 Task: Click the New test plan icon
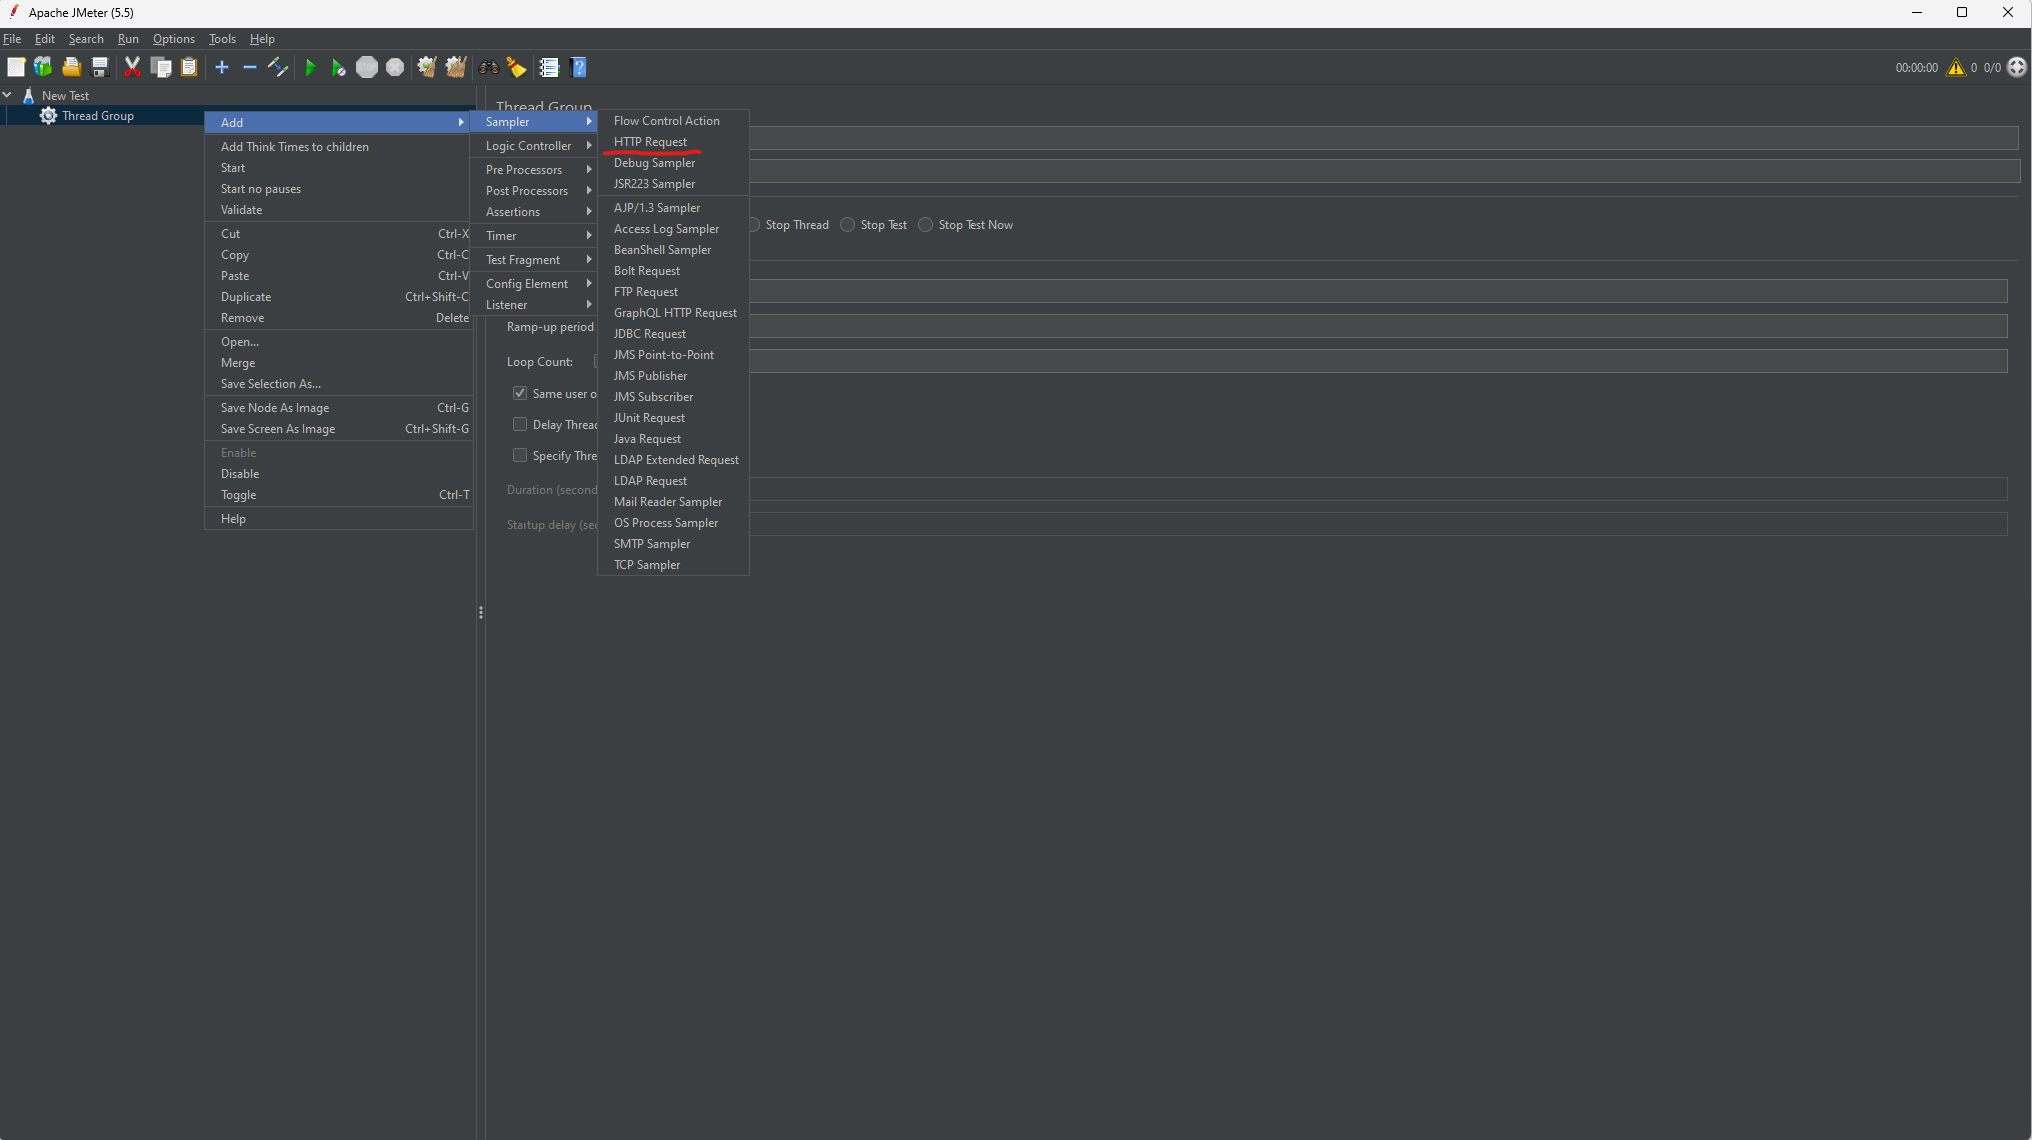(16, 67)
